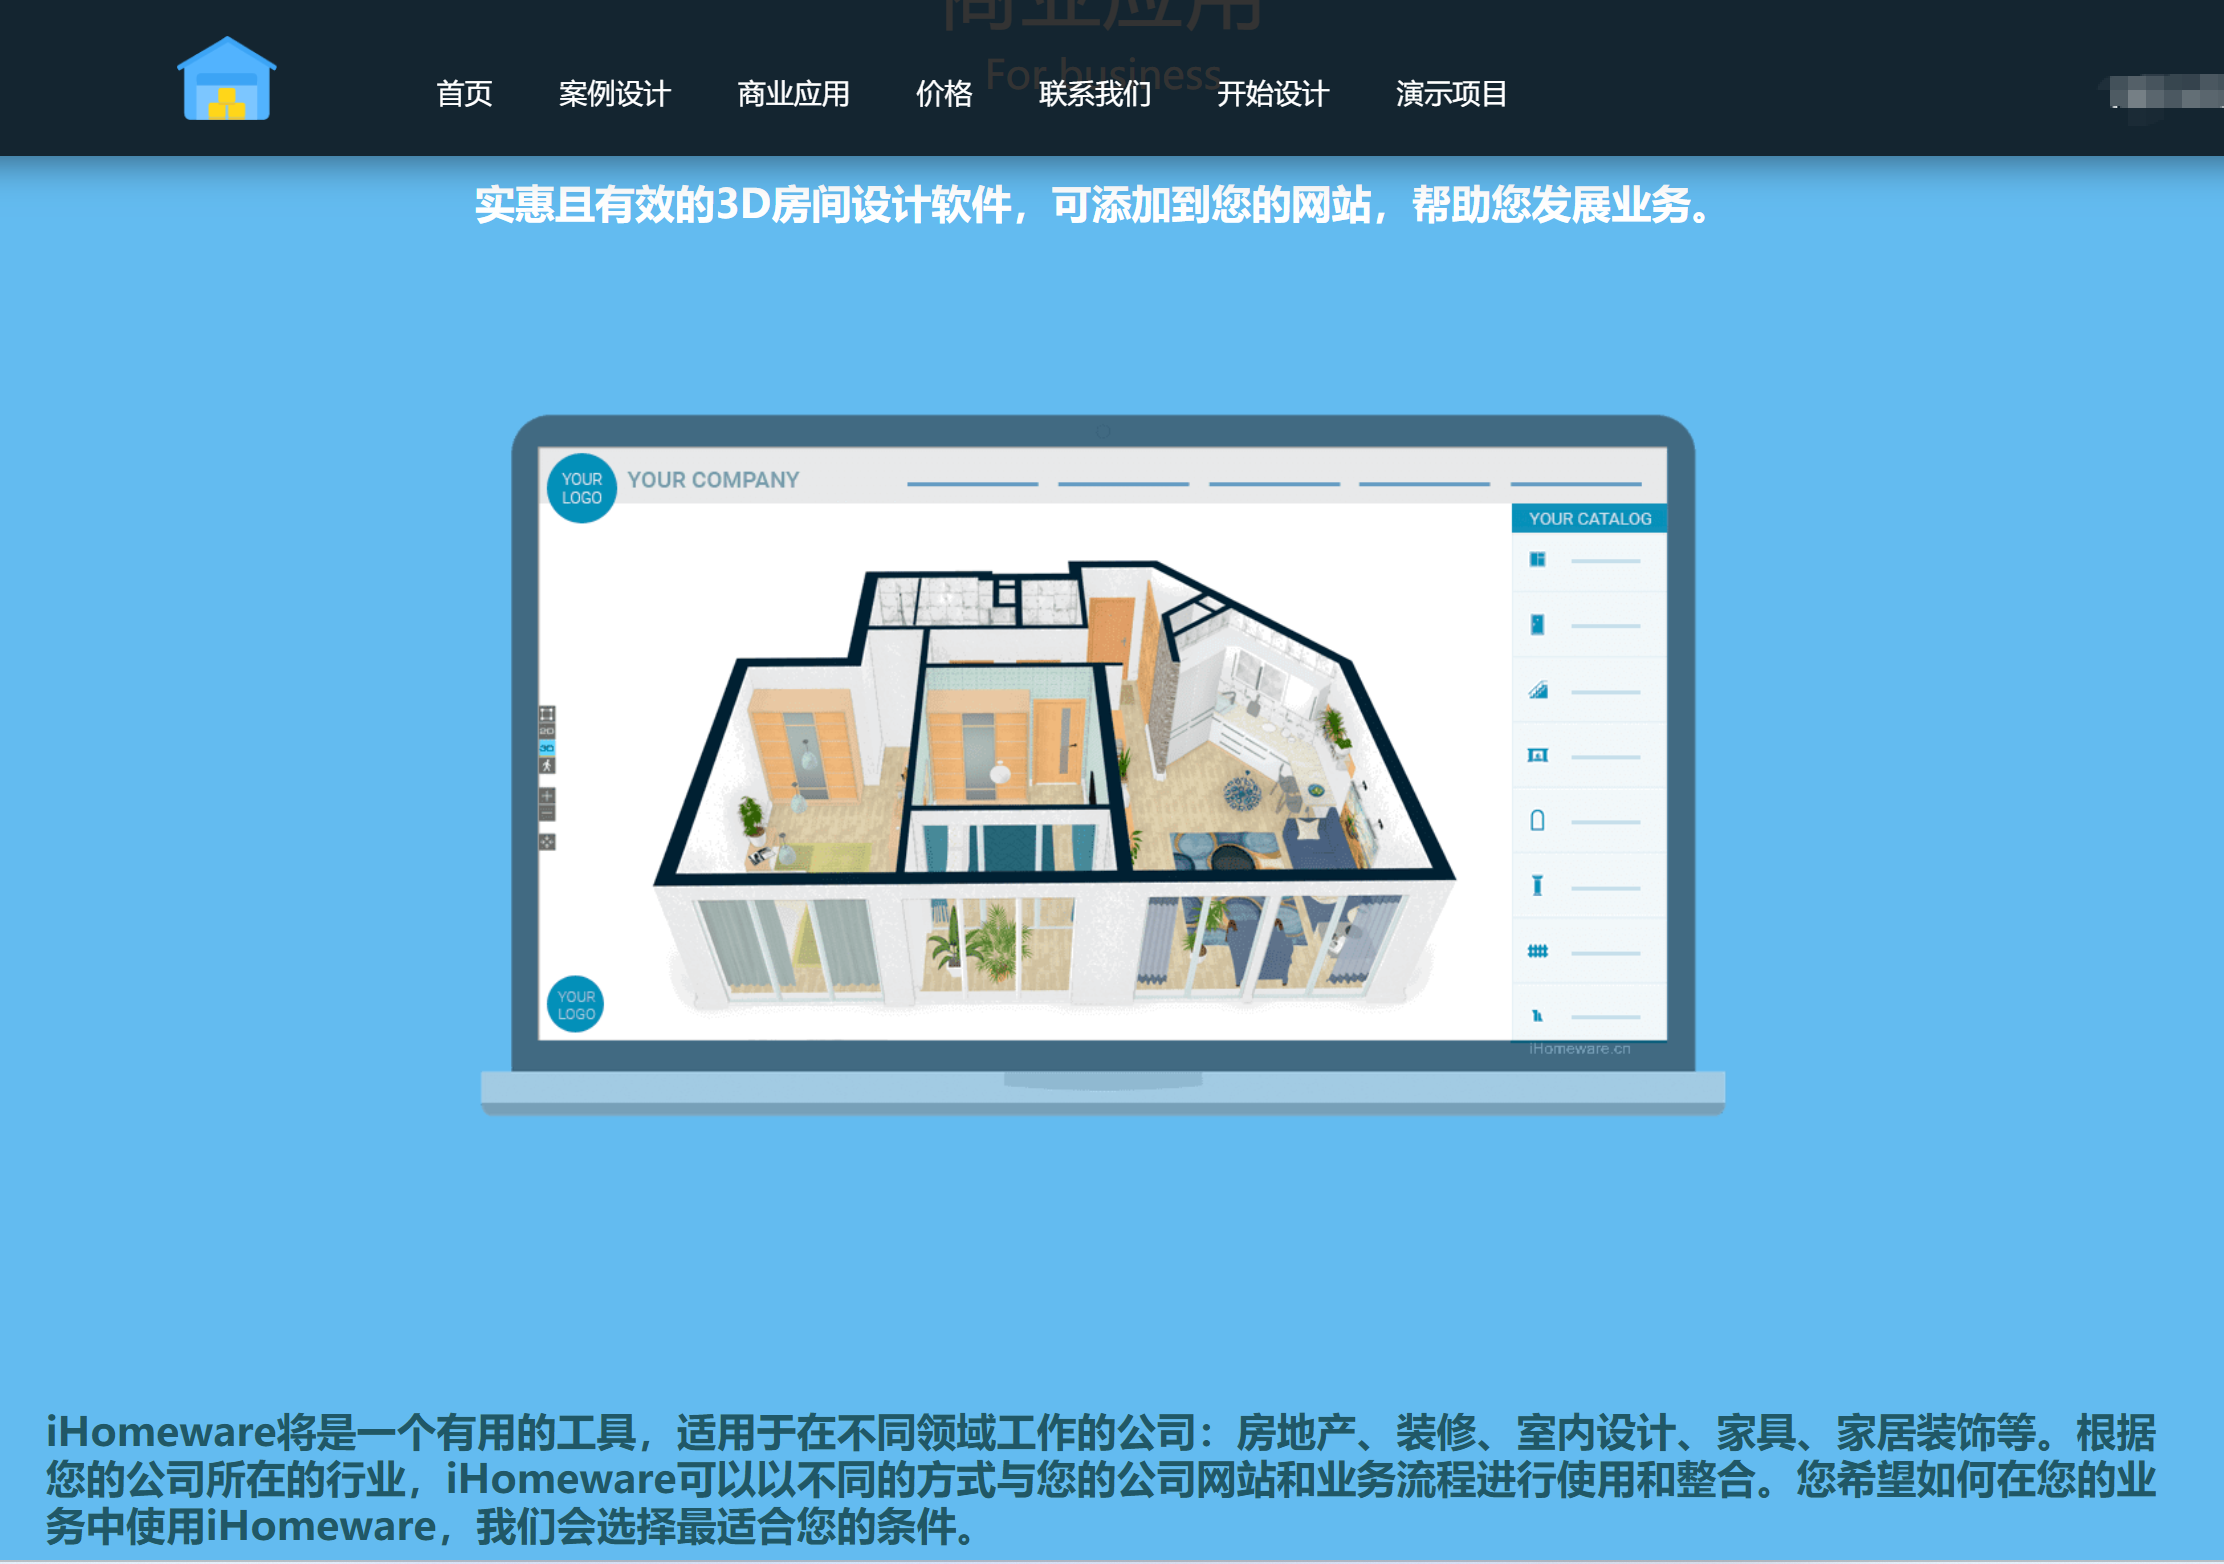Viewport: 2224px width, 1564px height.
Task: Switch to 2D view mode
Action: point(547,731)
